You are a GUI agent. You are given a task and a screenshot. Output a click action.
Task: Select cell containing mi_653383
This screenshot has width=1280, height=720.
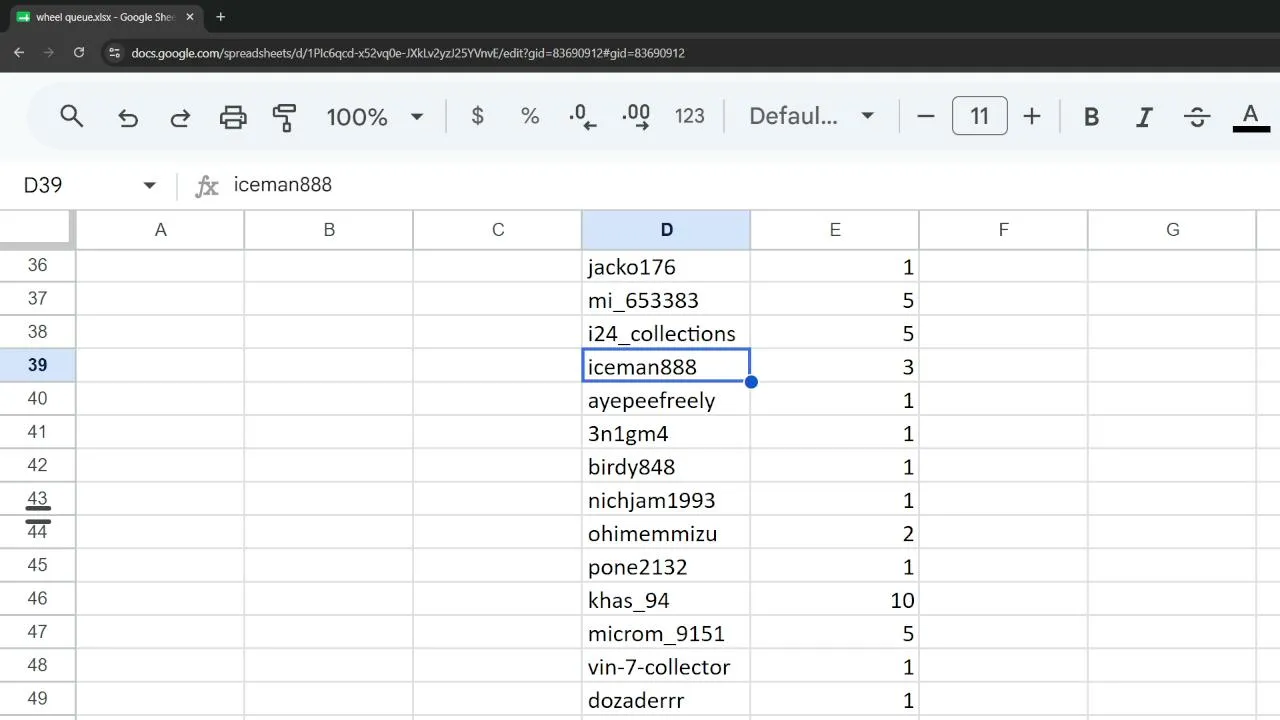tap(666, 300)
